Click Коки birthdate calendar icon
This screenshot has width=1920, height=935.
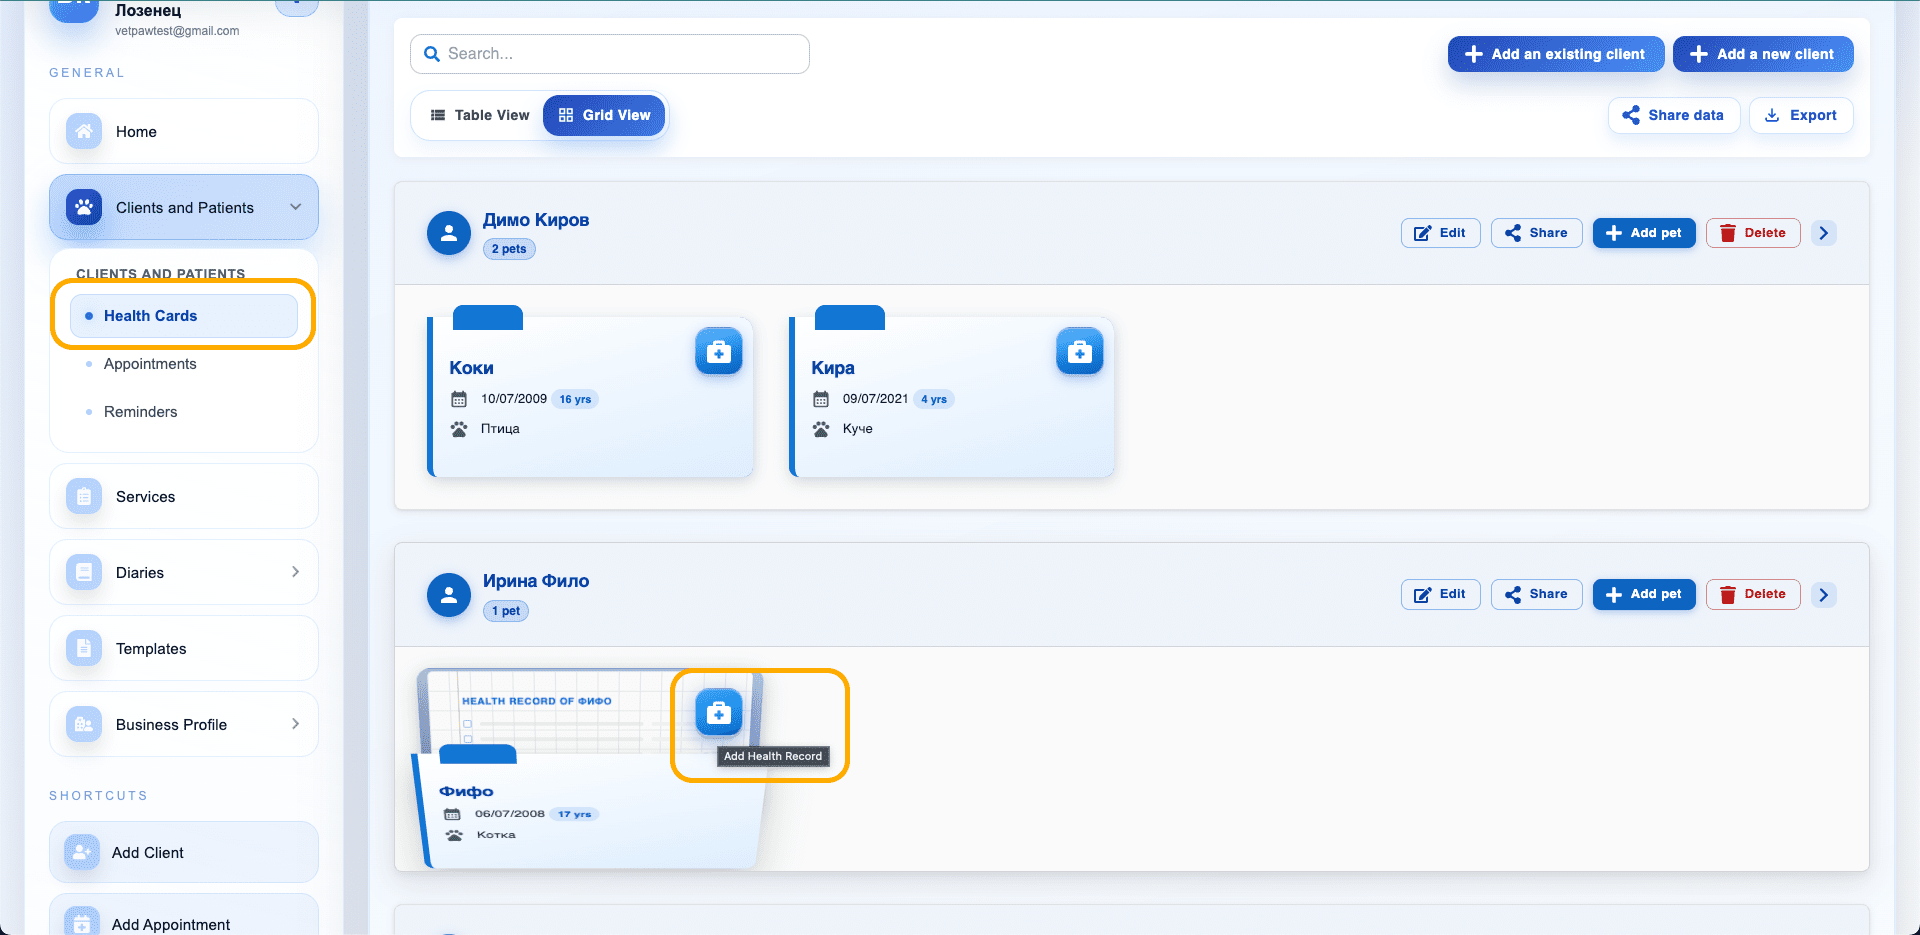pos(459,399)
